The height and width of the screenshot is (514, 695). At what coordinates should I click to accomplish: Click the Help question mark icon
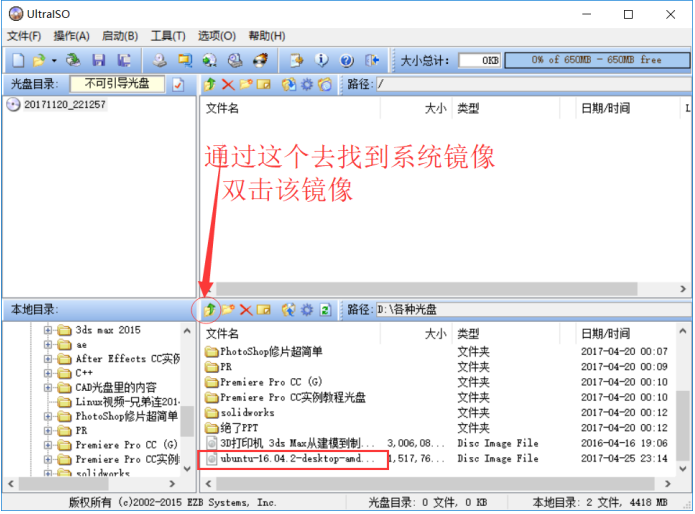point(346,60)
